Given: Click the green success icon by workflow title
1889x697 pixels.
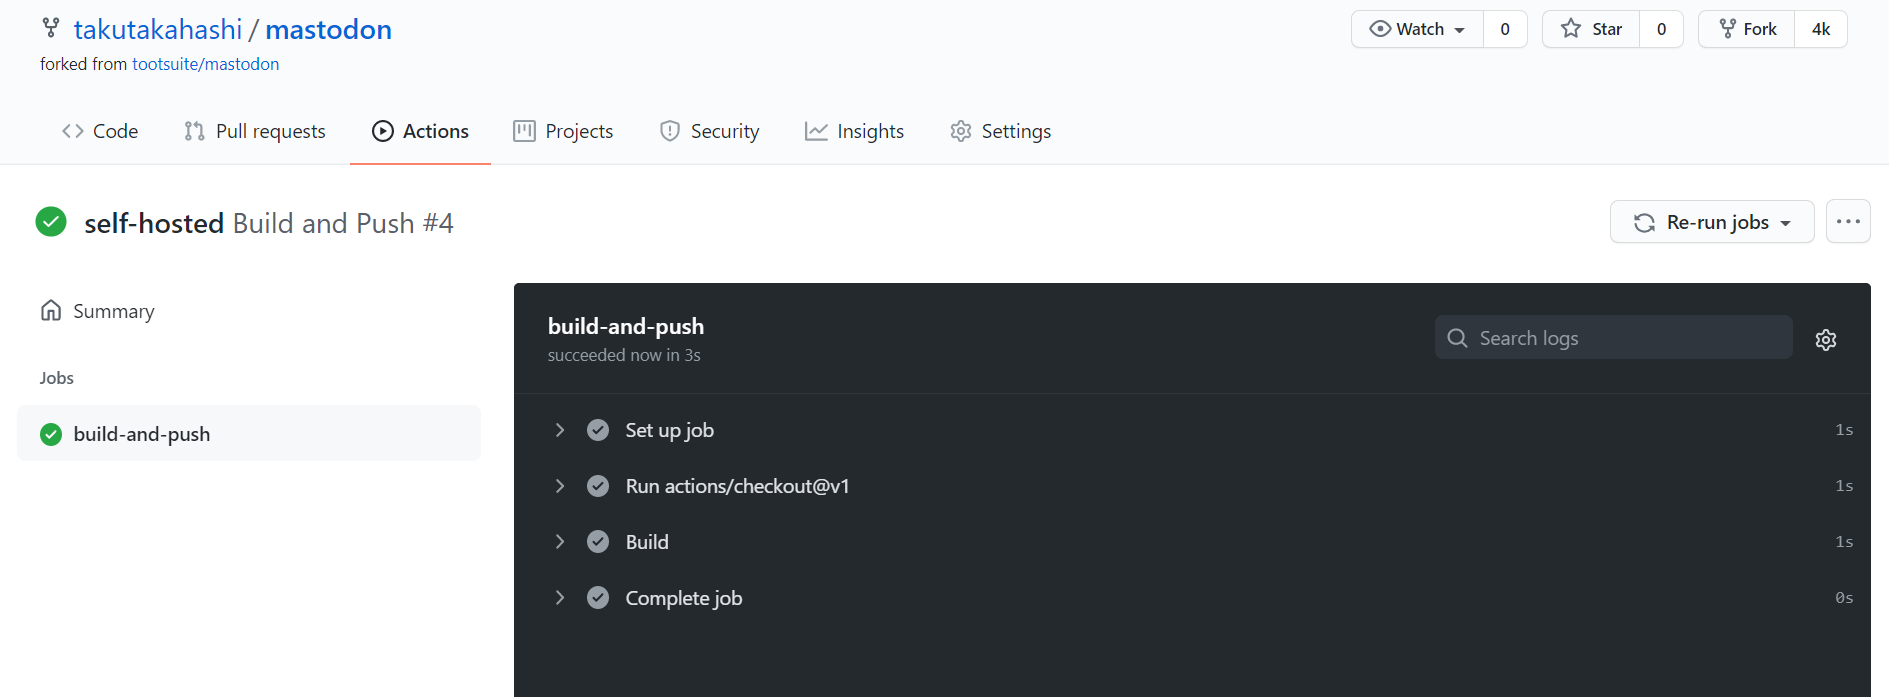Looking at the screenshot, I should pos(51,222).
